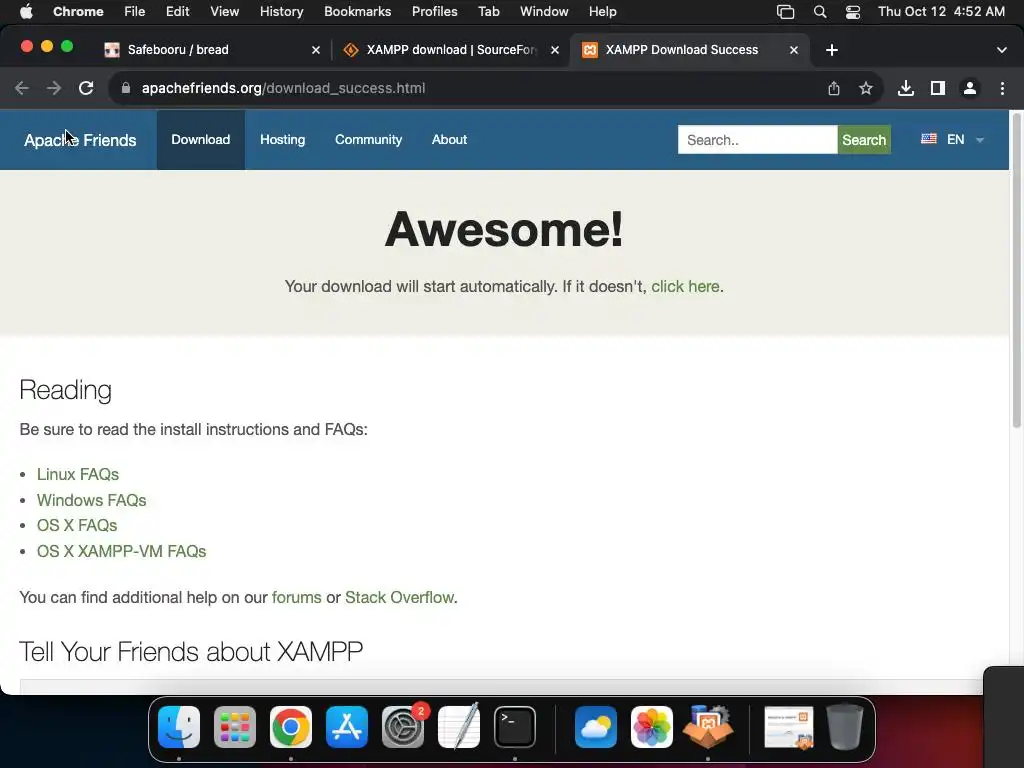Open XAMPP installer icon in dock
Viewport: 1024px width, 768px height.
pos(708,727)
